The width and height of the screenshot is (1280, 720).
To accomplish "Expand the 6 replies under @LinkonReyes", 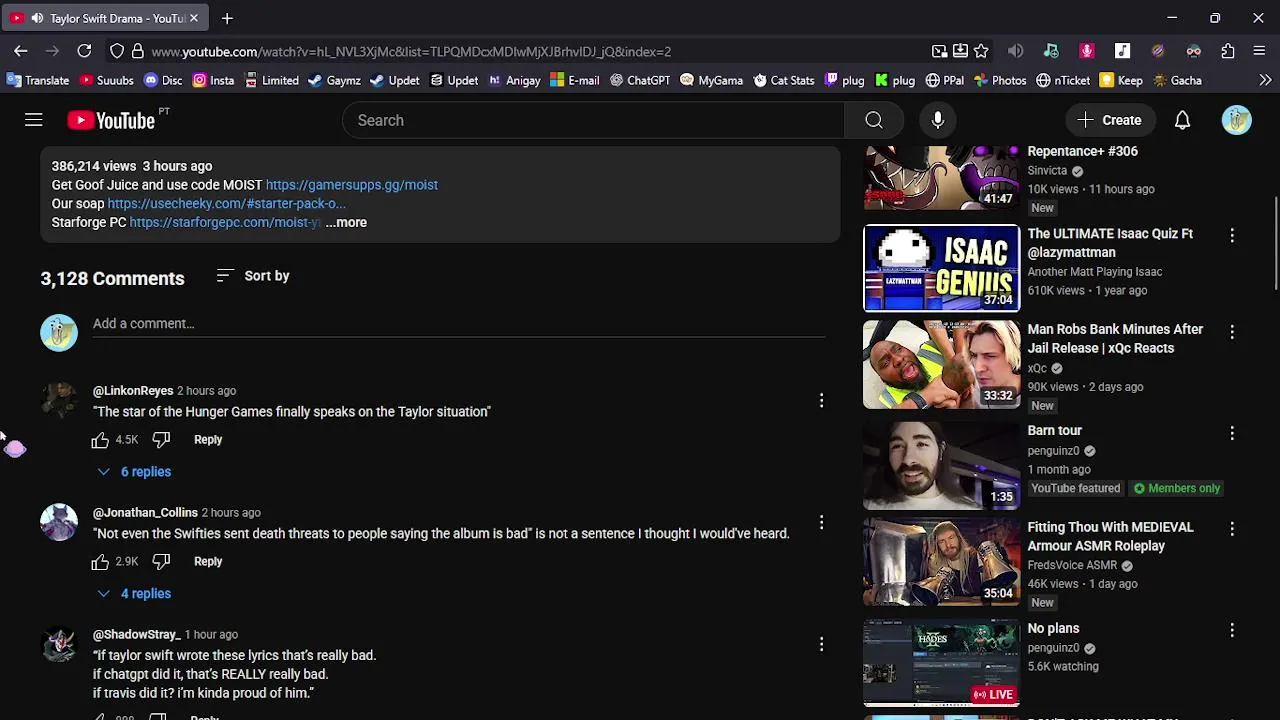I will coord(134,472).
